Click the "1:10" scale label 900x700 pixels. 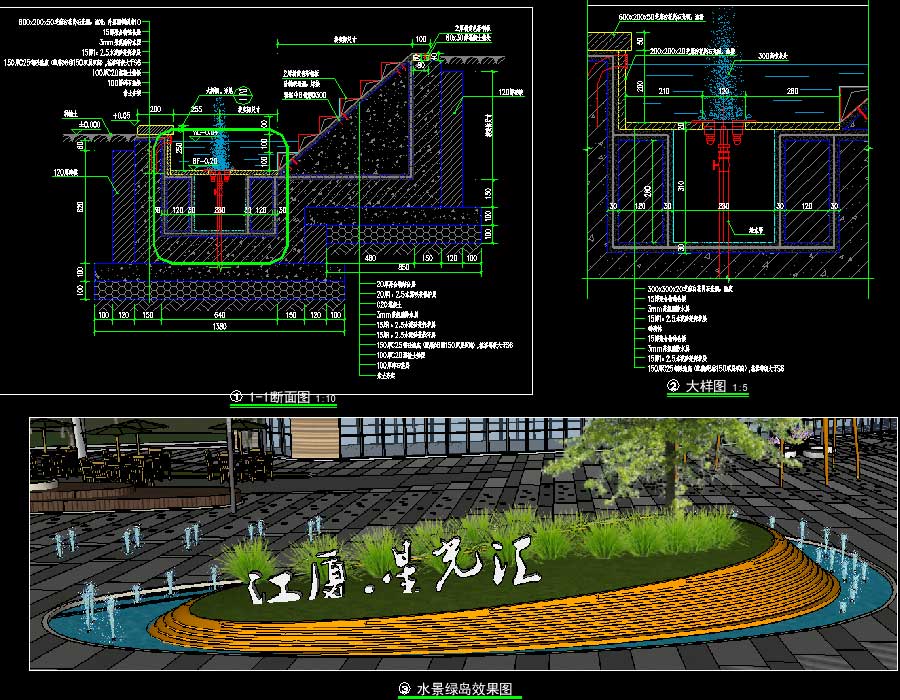pyautogui.click(x=325, y=398)
